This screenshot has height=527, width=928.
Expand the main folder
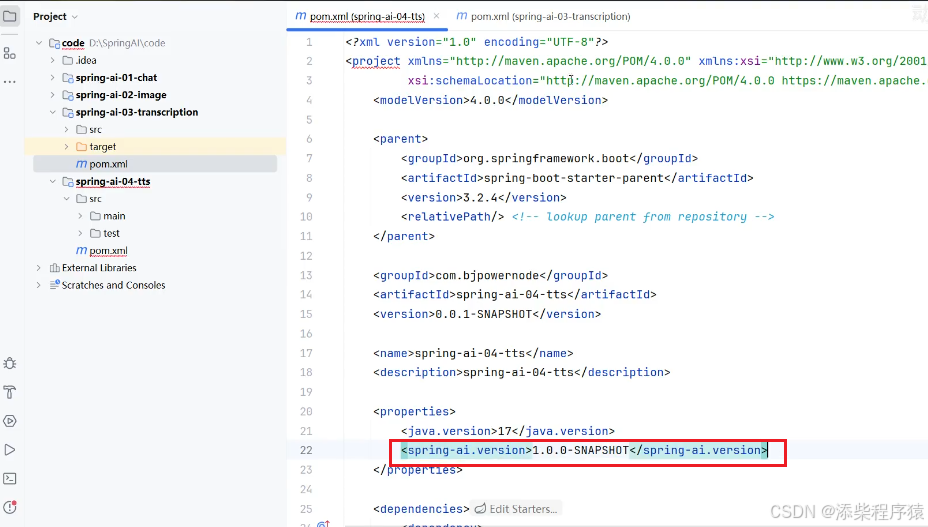[x=80, y=216]
